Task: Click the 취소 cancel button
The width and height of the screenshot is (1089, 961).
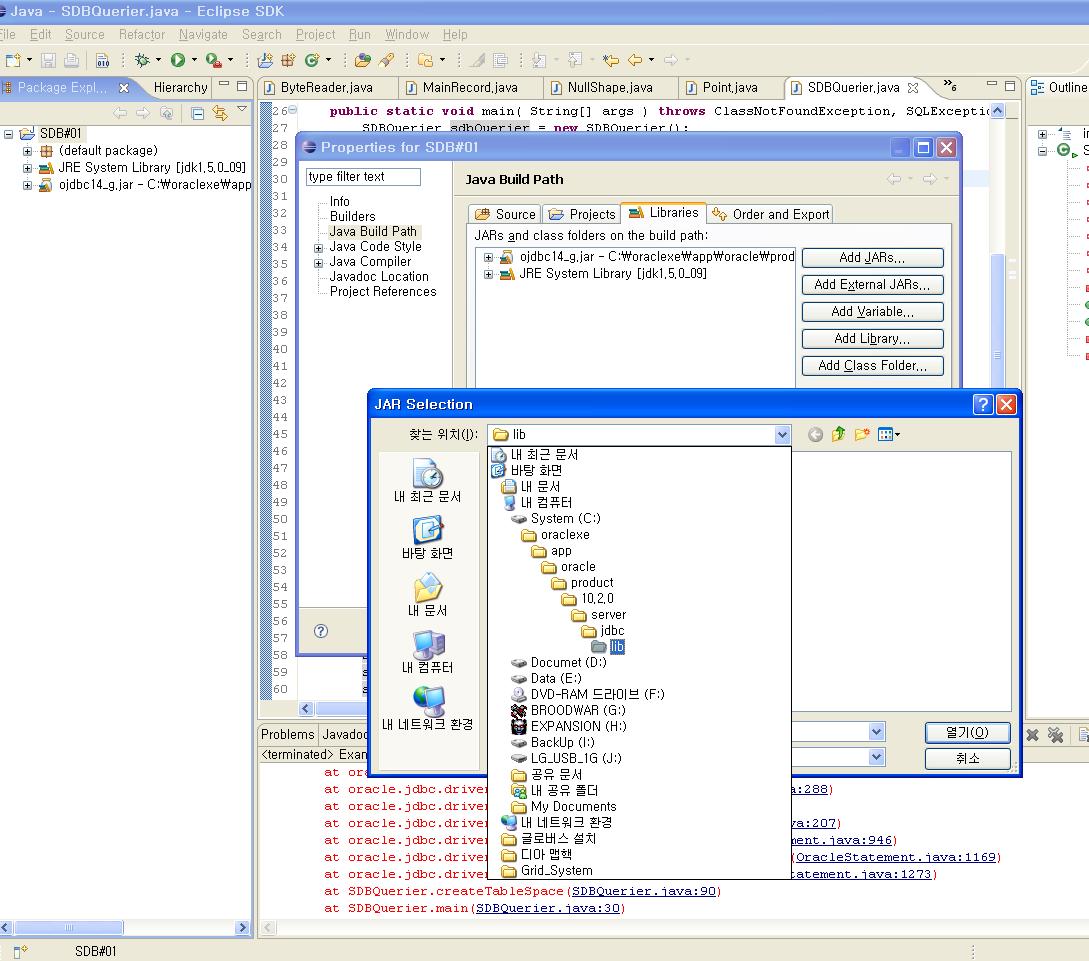Action: tap(967, 759)
